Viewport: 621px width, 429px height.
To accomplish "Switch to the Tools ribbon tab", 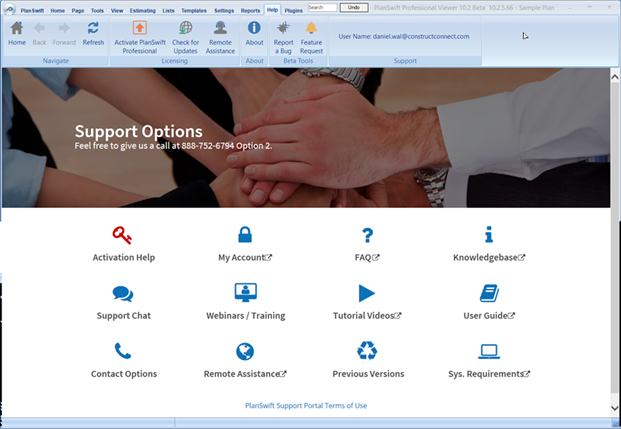I will 97,11.
